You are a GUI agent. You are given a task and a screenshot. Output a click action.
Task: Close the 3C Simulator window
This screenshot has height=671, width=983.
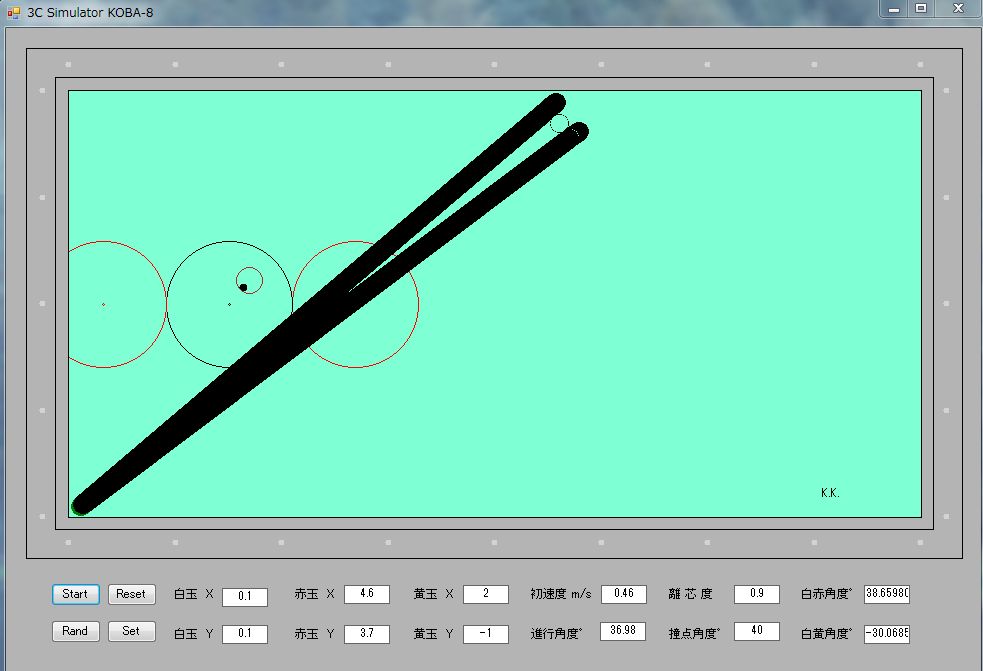[959, 9]
